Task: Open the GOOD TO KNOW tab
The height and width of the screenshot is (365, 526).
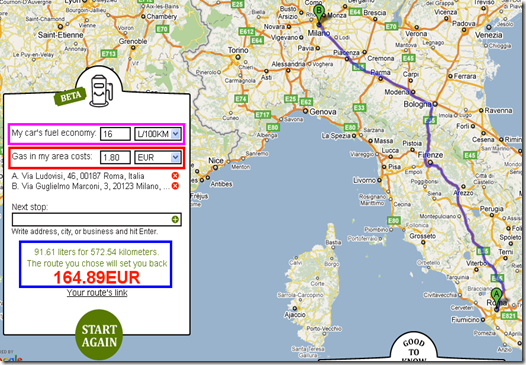Action: pyautogui.click(x=413, y=351)
